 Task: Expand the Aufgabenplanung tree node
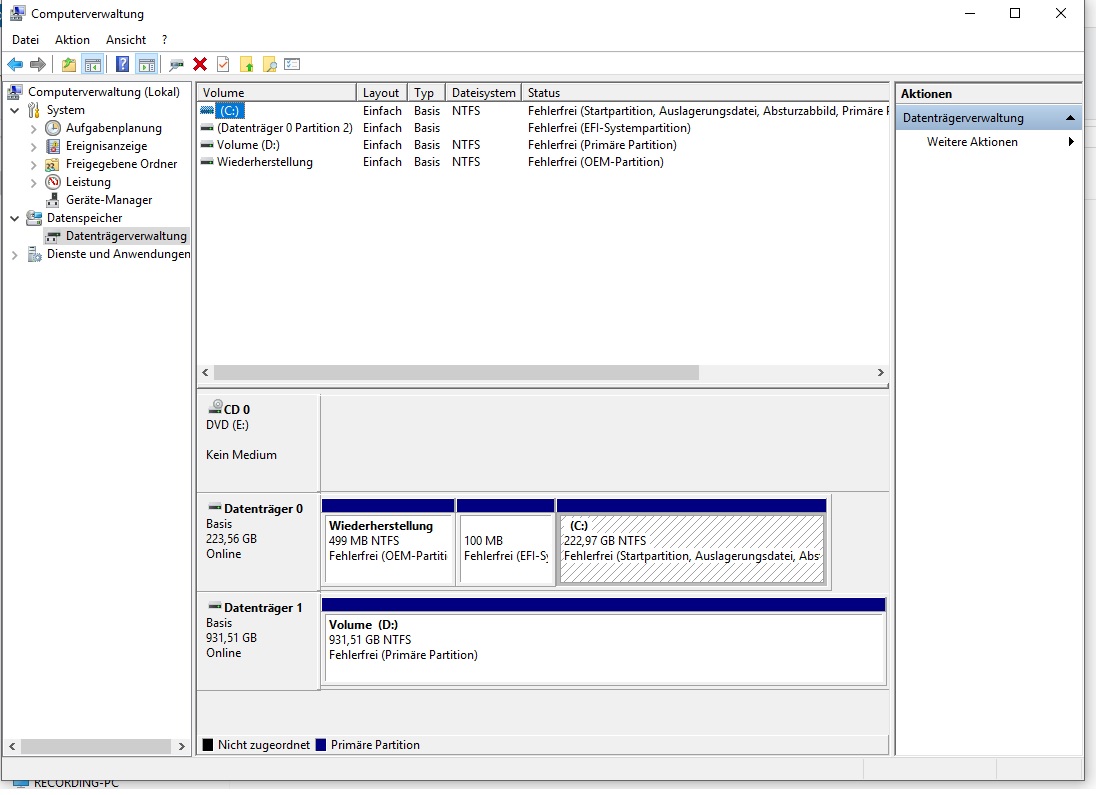coord(34,128)
